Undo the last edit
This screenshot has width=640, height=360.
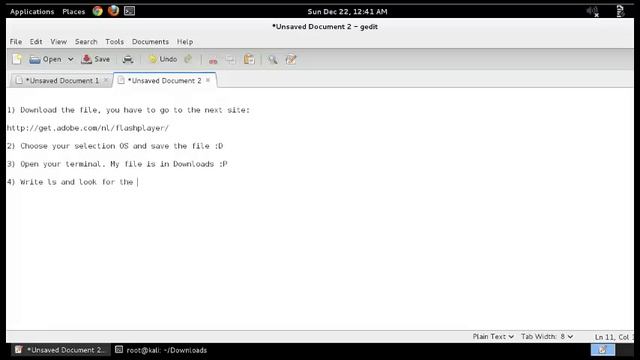tap(163, 60)
